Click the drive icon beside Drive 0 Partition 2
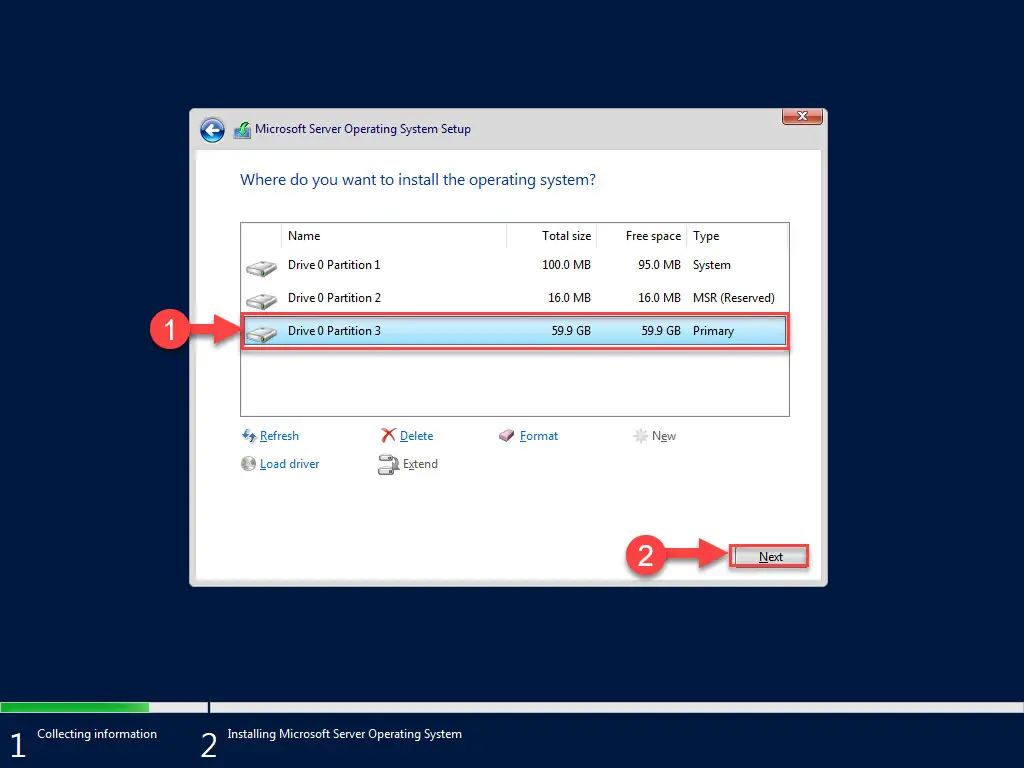Image resolution: width=1024 pixels, height=768 pixels. pyautogui.click(x=261, y=298)
